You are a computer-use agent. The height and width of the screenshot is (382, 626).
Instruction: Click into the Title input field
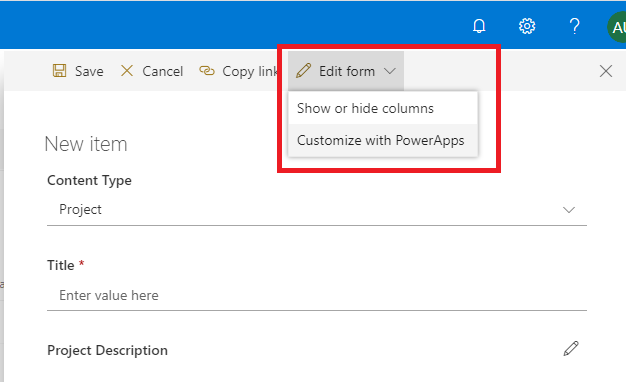[317, 295]
